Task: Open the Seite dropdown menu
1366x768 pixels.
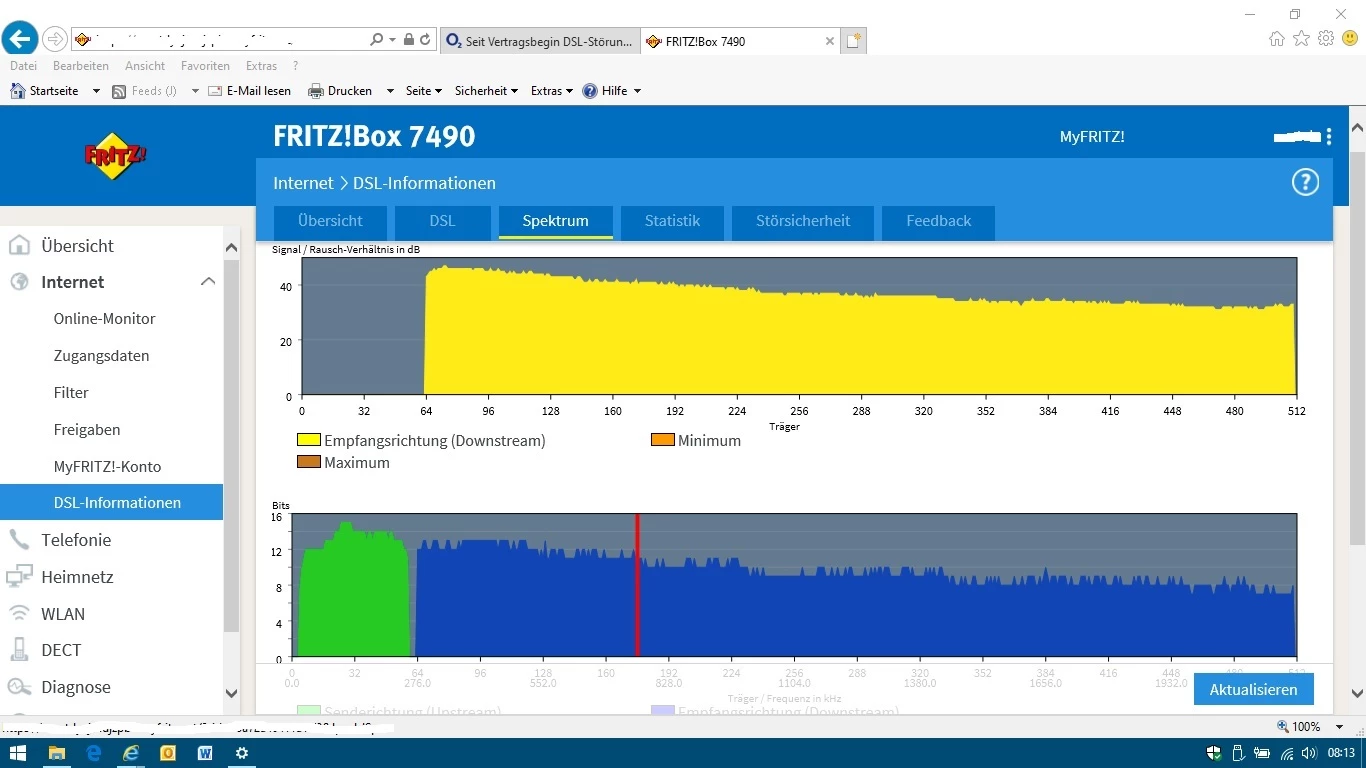Action: coord(423,91)
